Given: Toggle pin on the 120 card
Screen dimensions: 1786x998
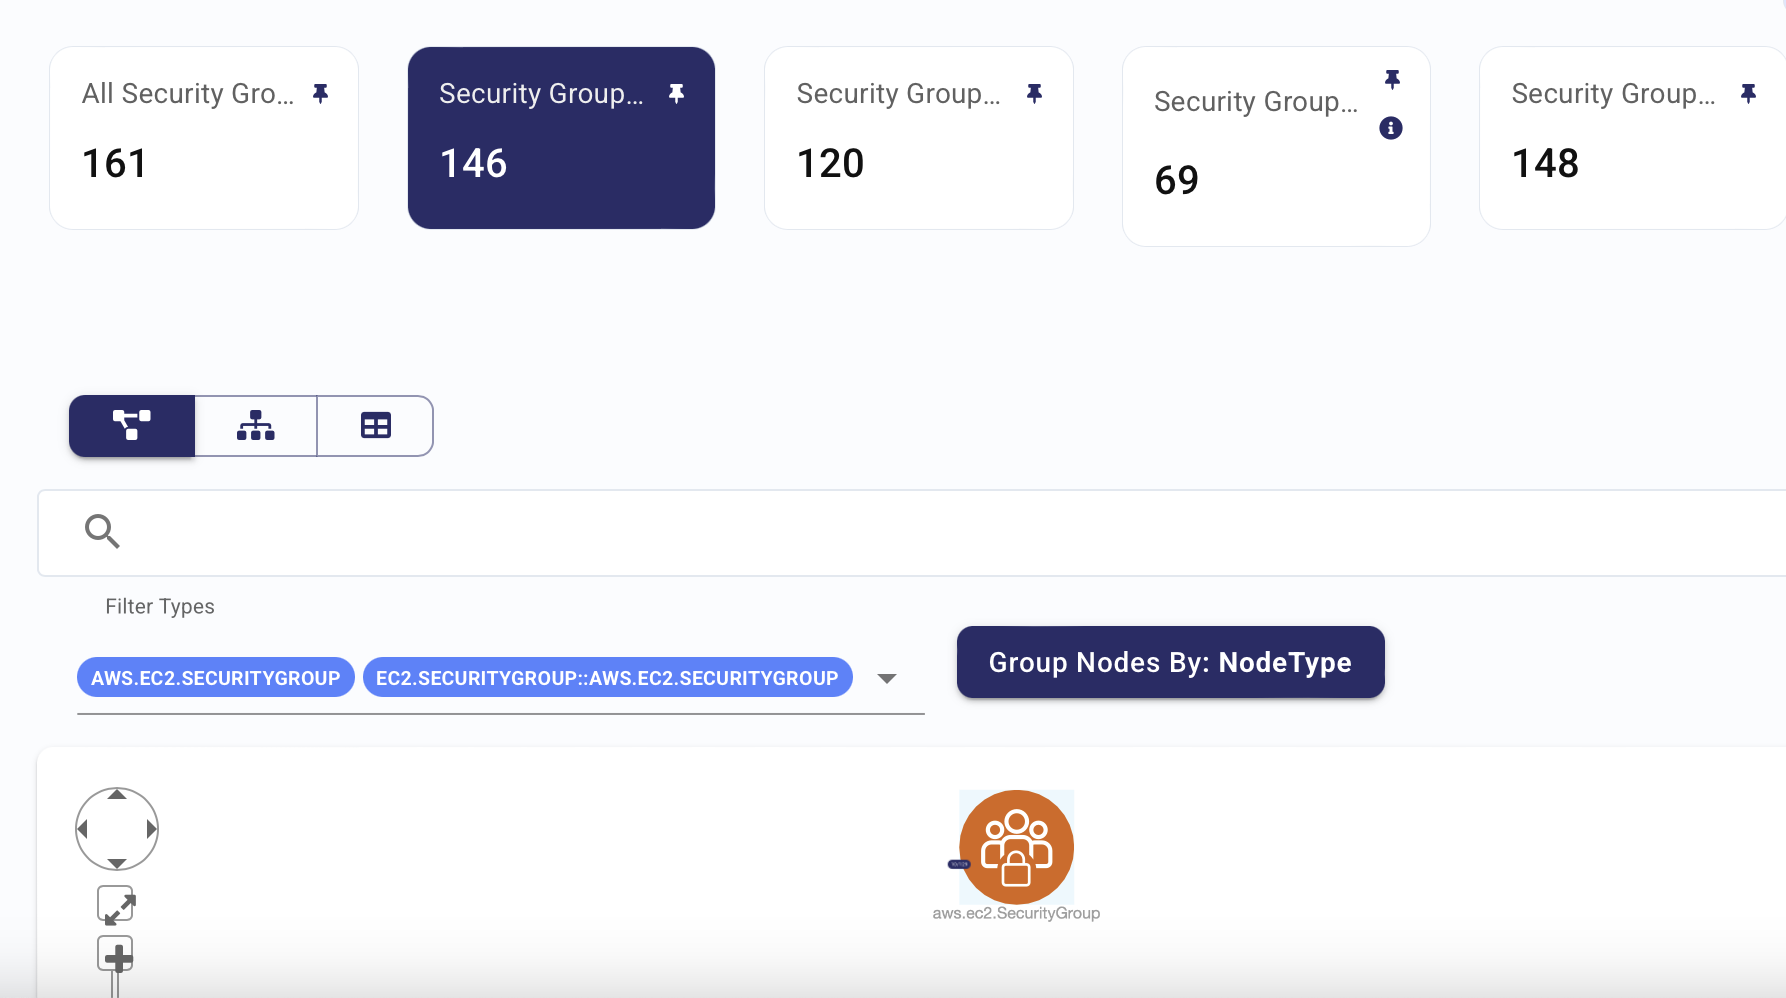Looking at the screenshot, I should click(x=1034, y=93).
